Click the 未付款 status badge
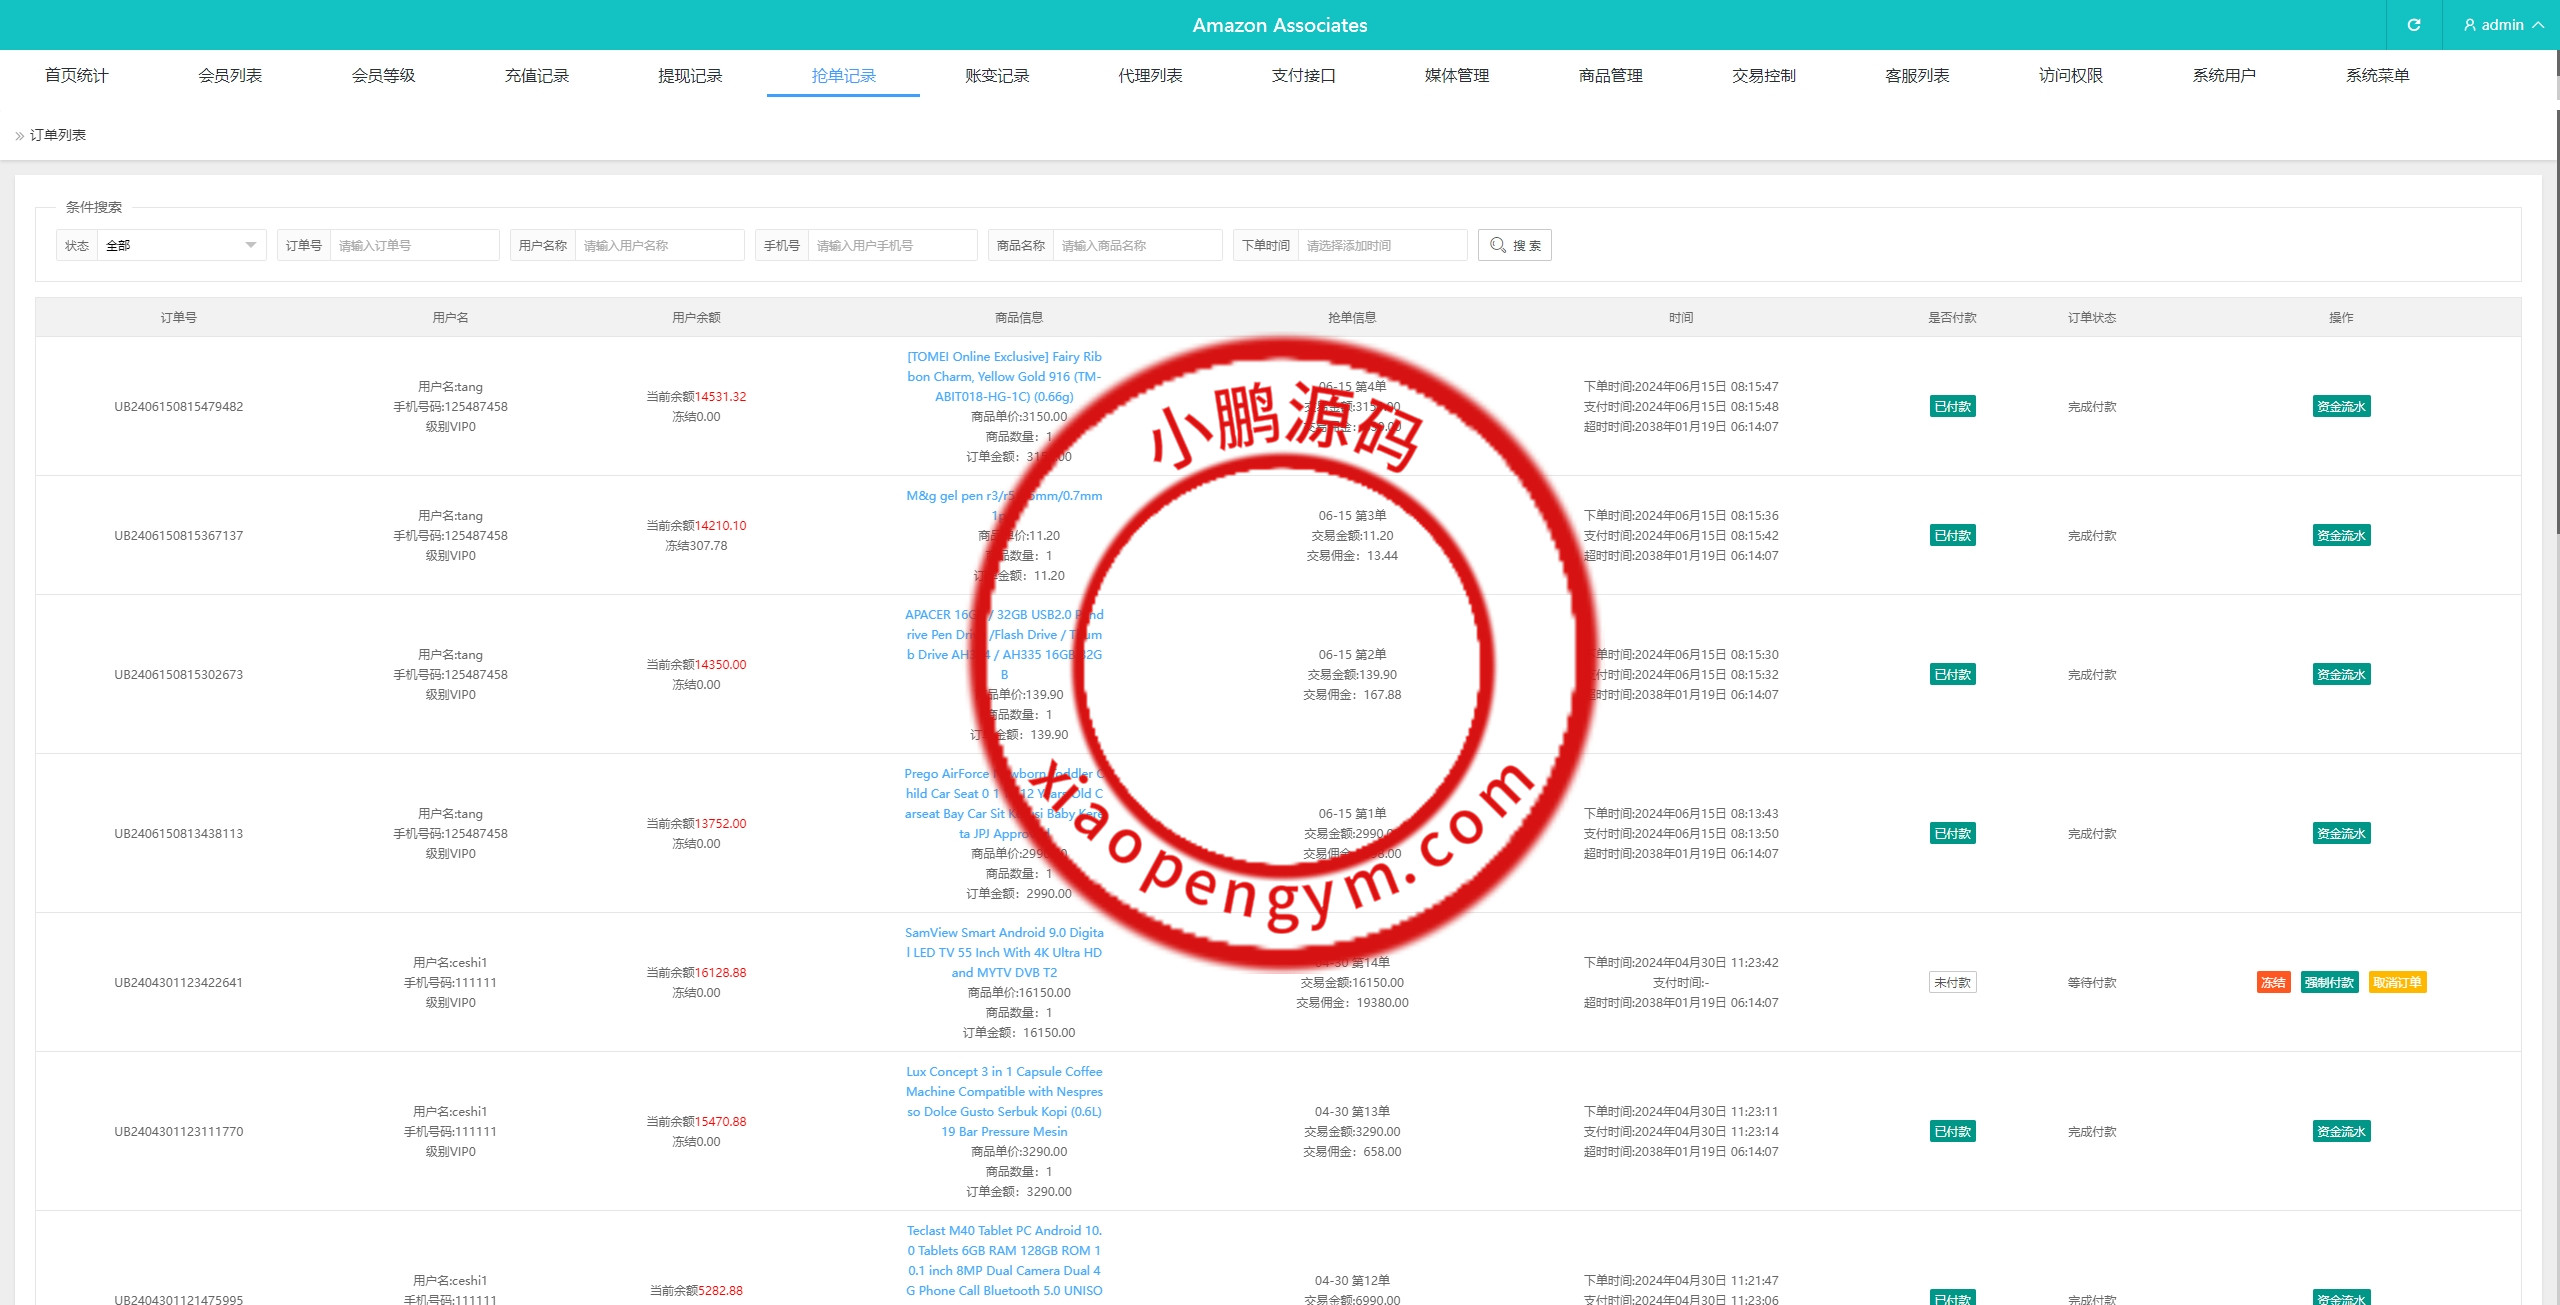The height and width of the screenshot is (1305, 2560). pyautogui.click(x=1952, y=982)
